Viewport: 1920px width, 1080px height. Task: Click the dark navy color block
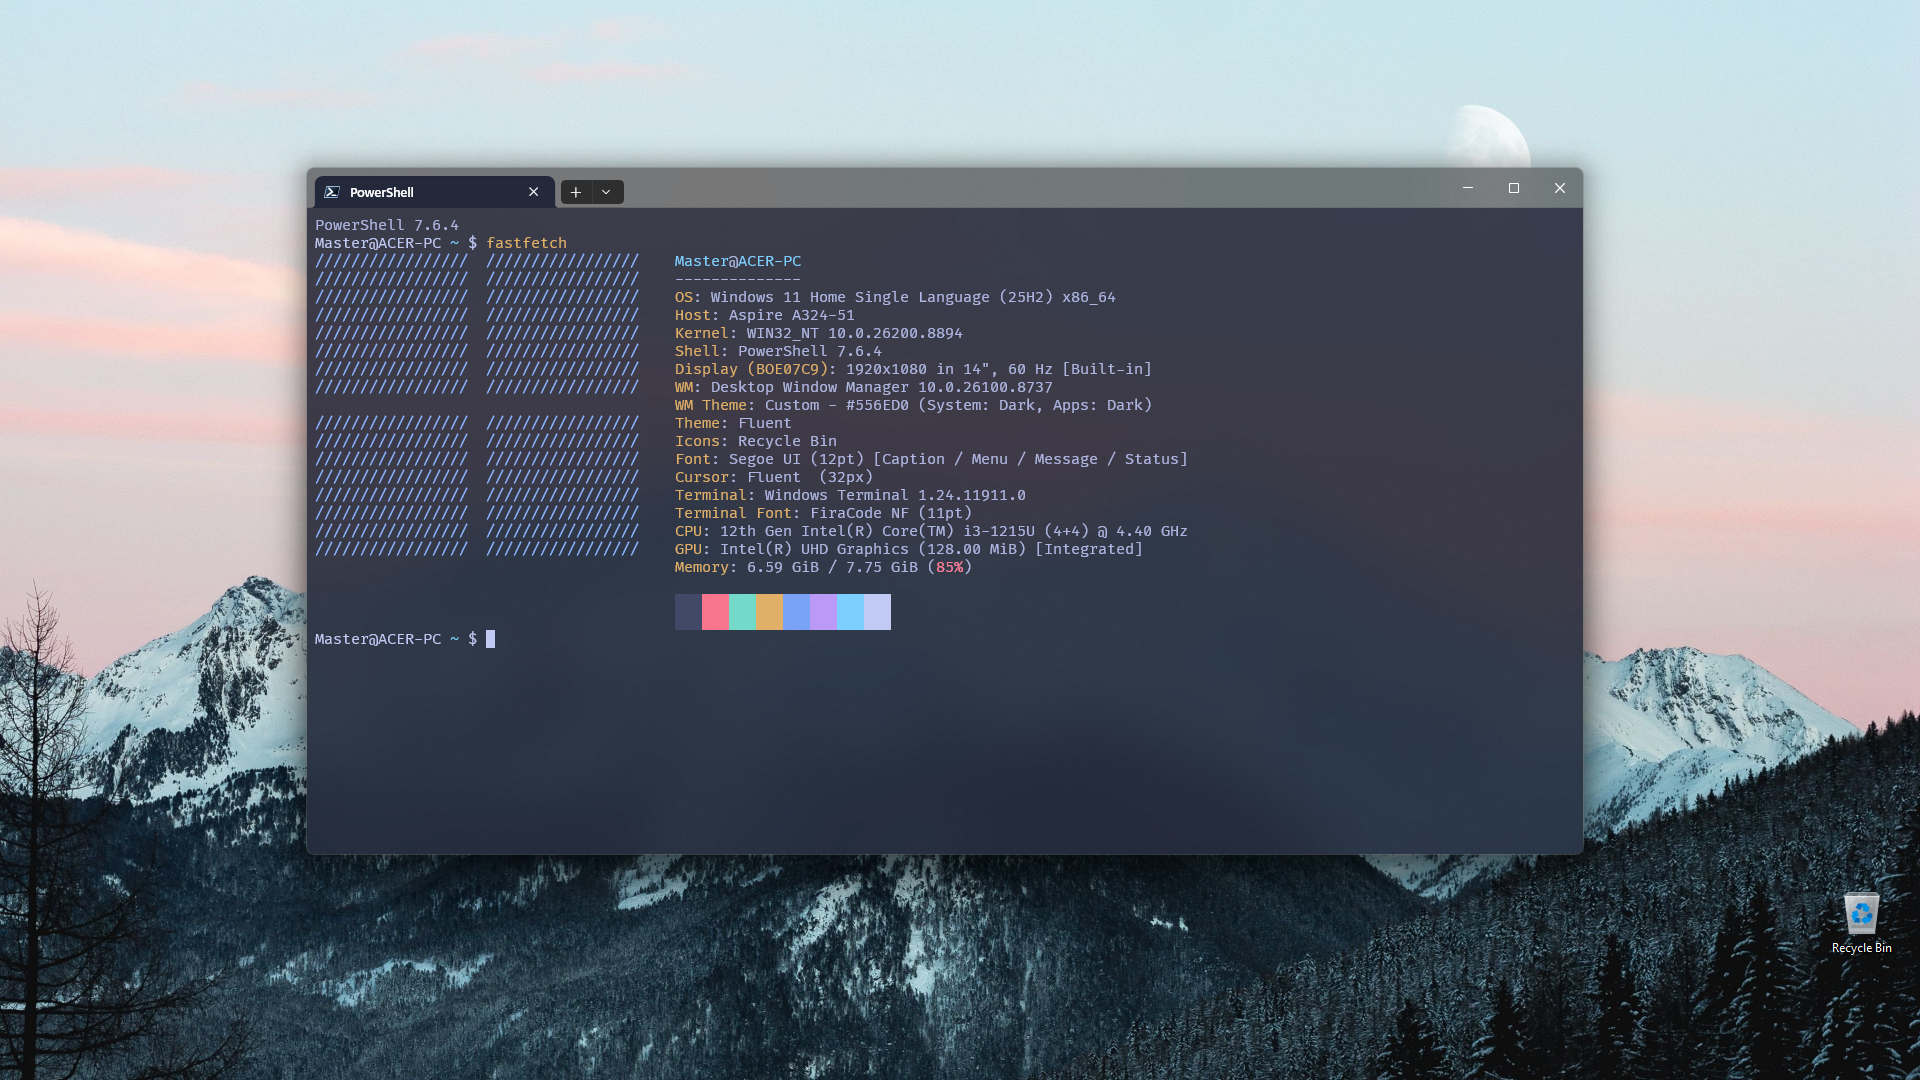coord(688,612)
